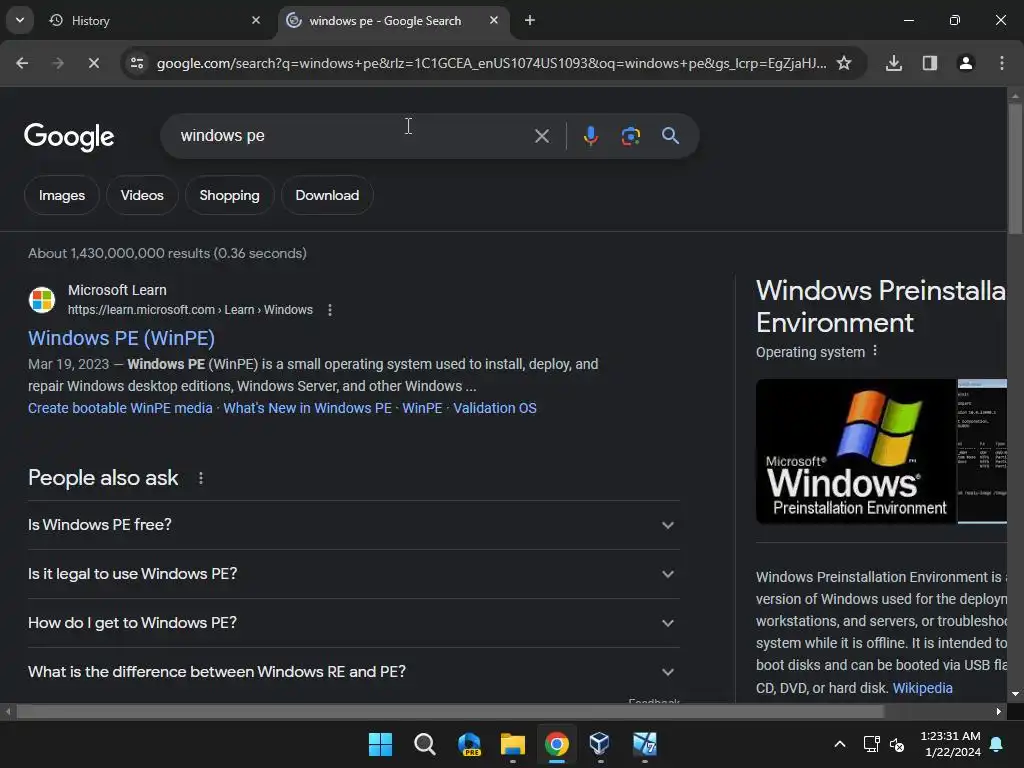Click the scroll down arrow
This screenshot has width=1024, height=768.
point(1015,694)
